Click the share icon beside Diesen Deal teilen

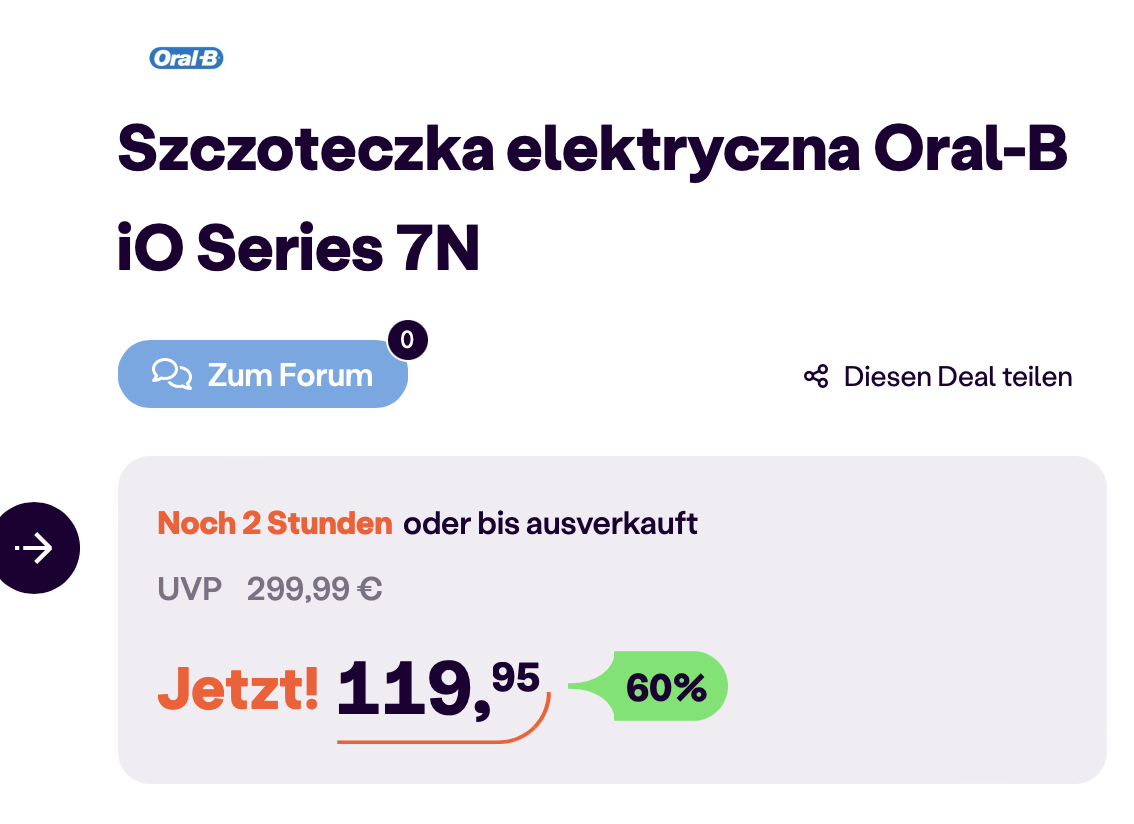pos(816,377)
